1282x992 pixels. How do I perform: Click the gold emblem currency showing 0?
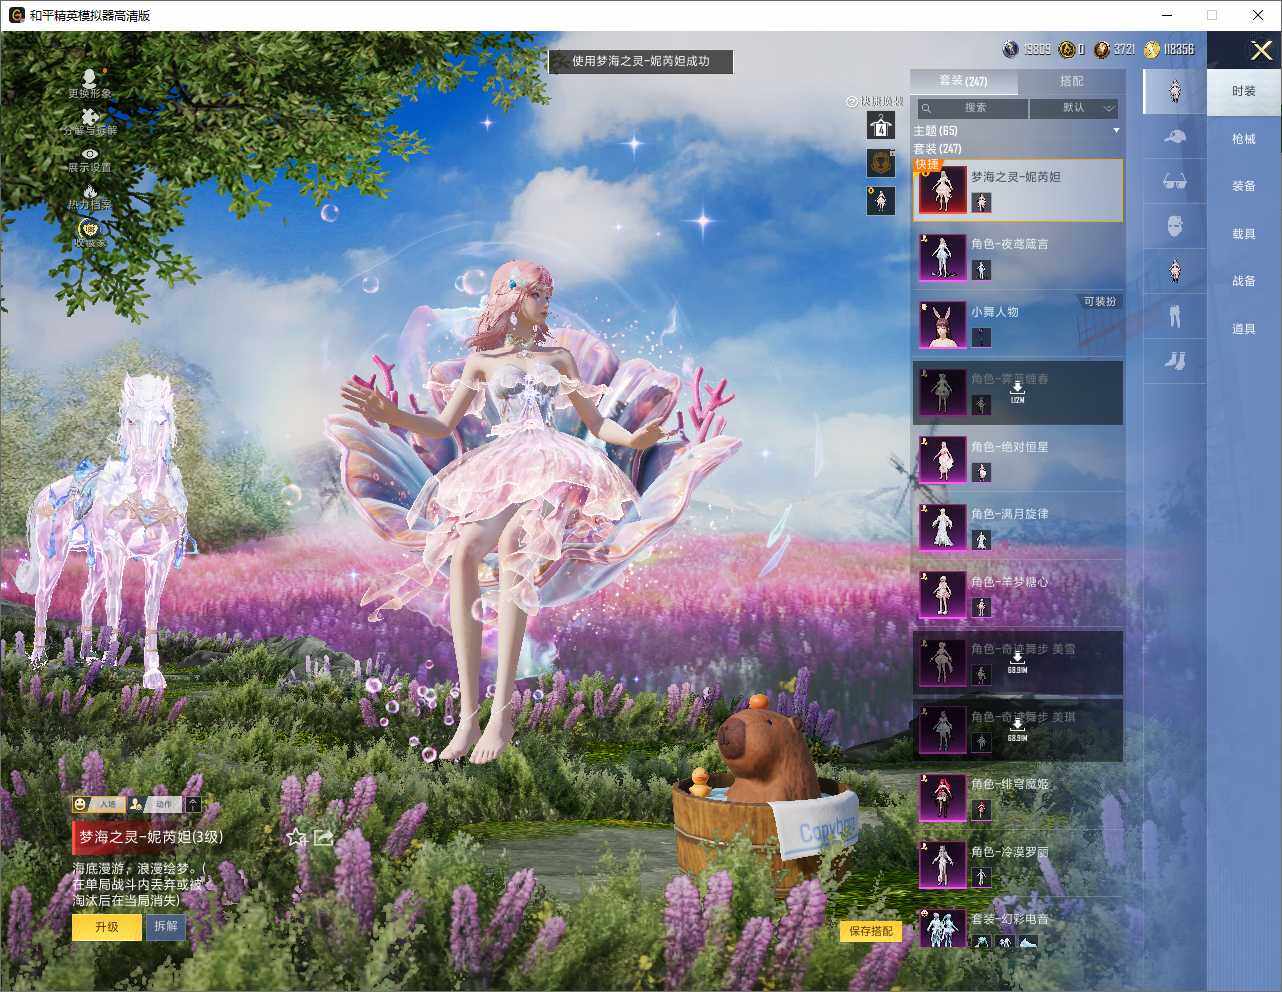coord(1068,49)
